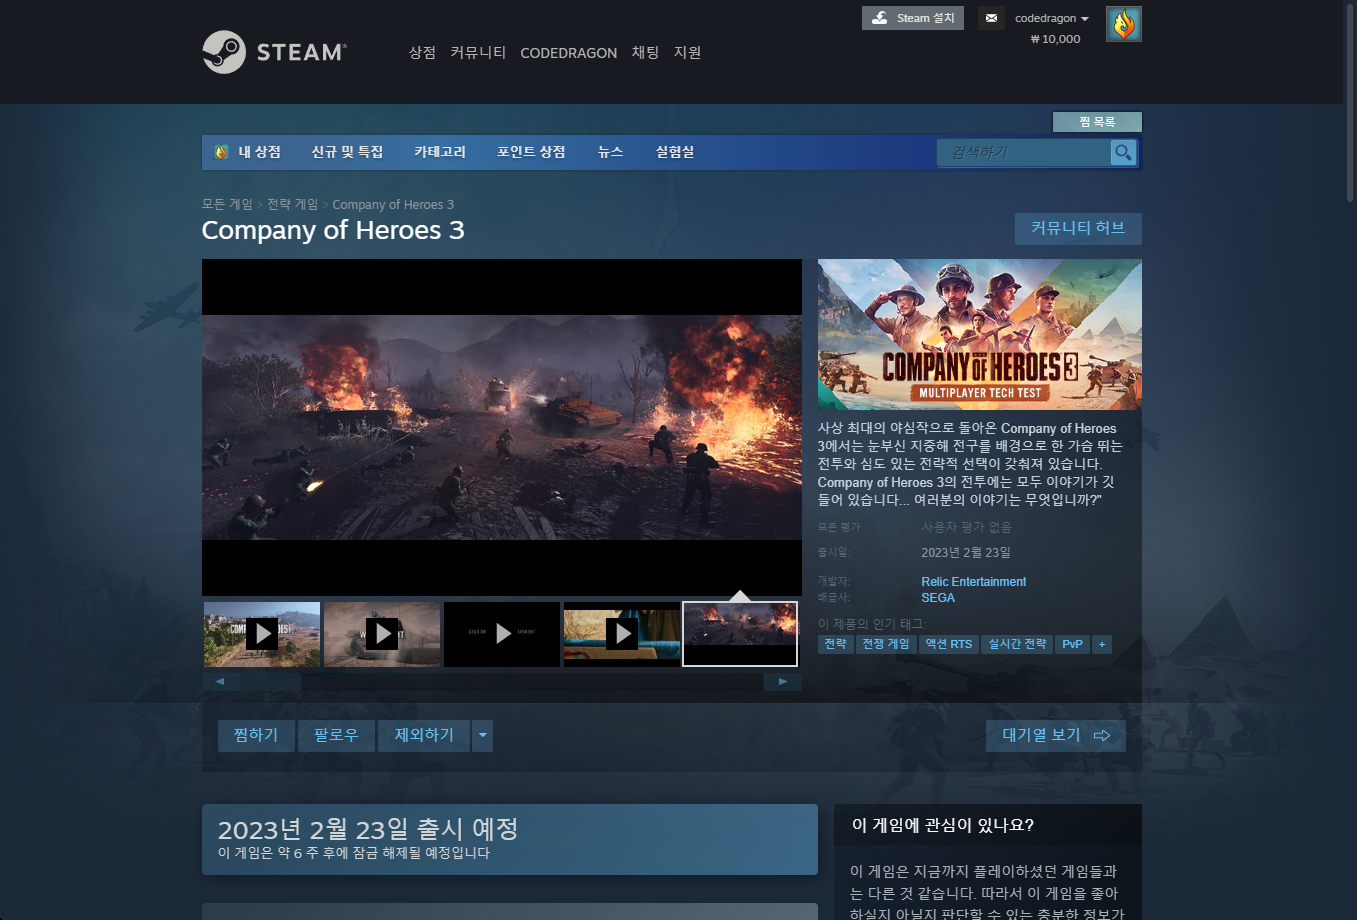Click the thumbnail strip slider handle

coord(270,682)
